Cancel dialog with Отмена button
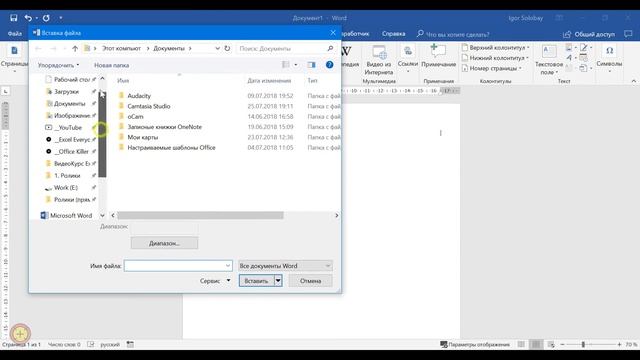The height and width of the screenshot is (360, 640). (311, 281)
